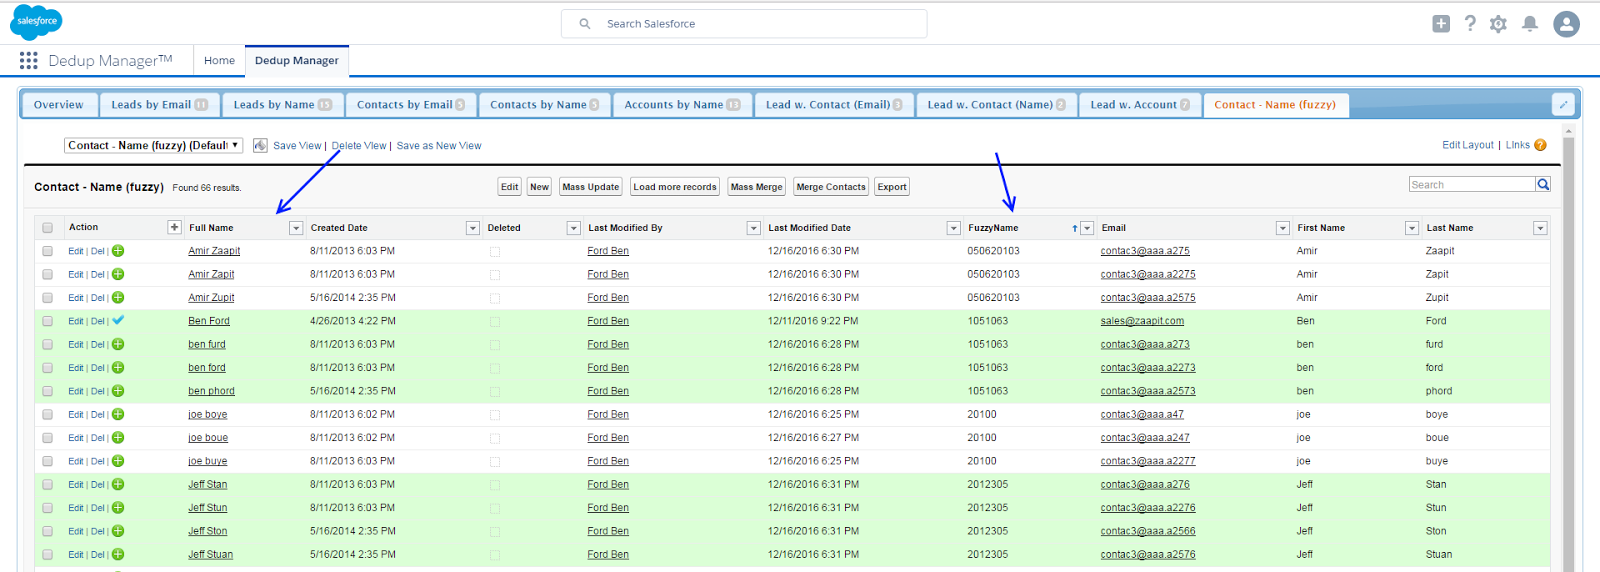The height and width of the screenshot is (572, 1600).
Task: Click the FuzzyName sort arrow icon
Action: [x=1074, y=228]
